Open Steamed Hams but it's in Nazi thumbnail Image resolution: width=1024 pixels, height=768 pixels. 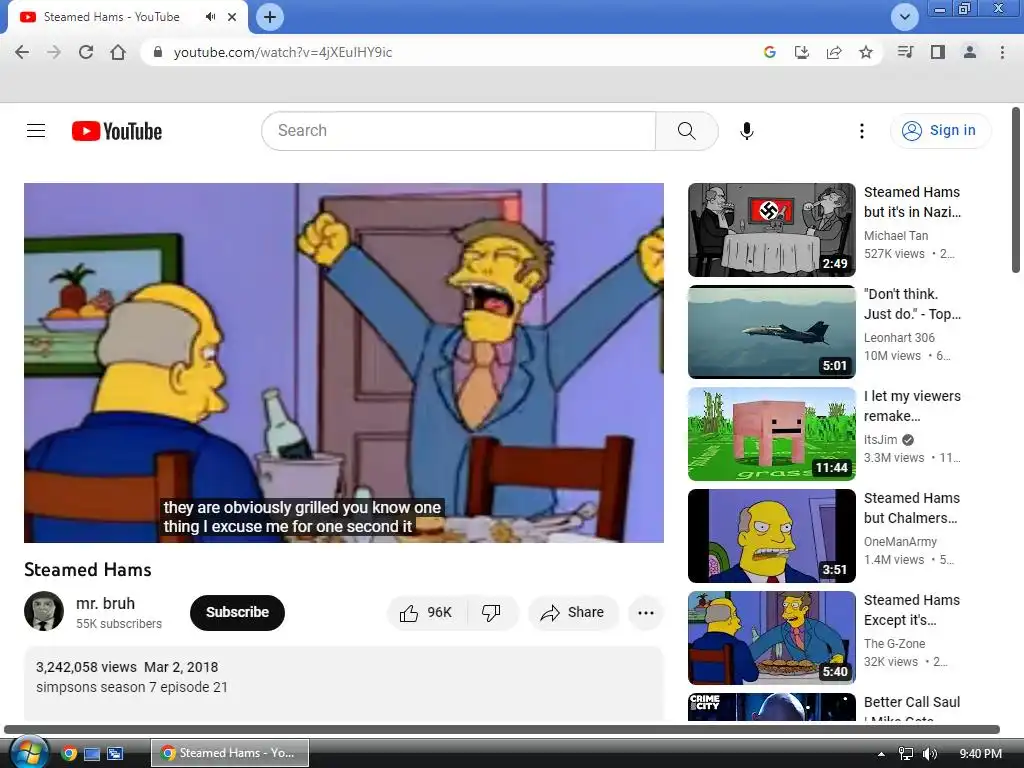tap(771, 230)
